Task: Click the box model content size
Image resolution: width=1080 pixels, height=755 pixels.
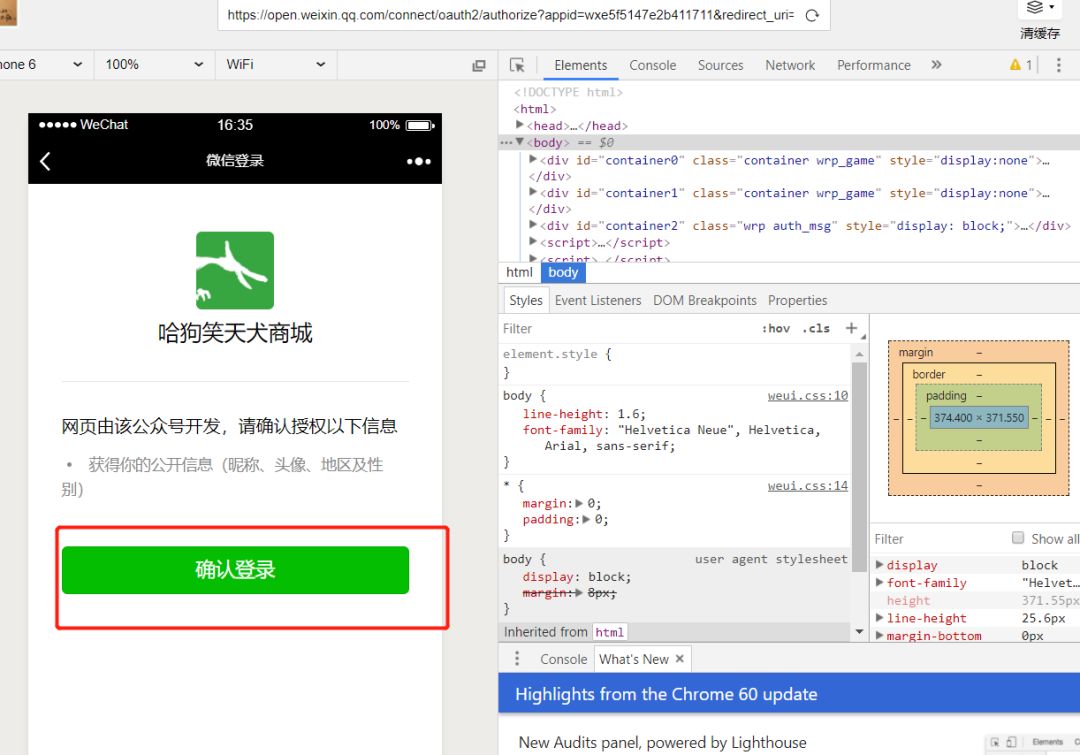Action: (x=979, y=417)
